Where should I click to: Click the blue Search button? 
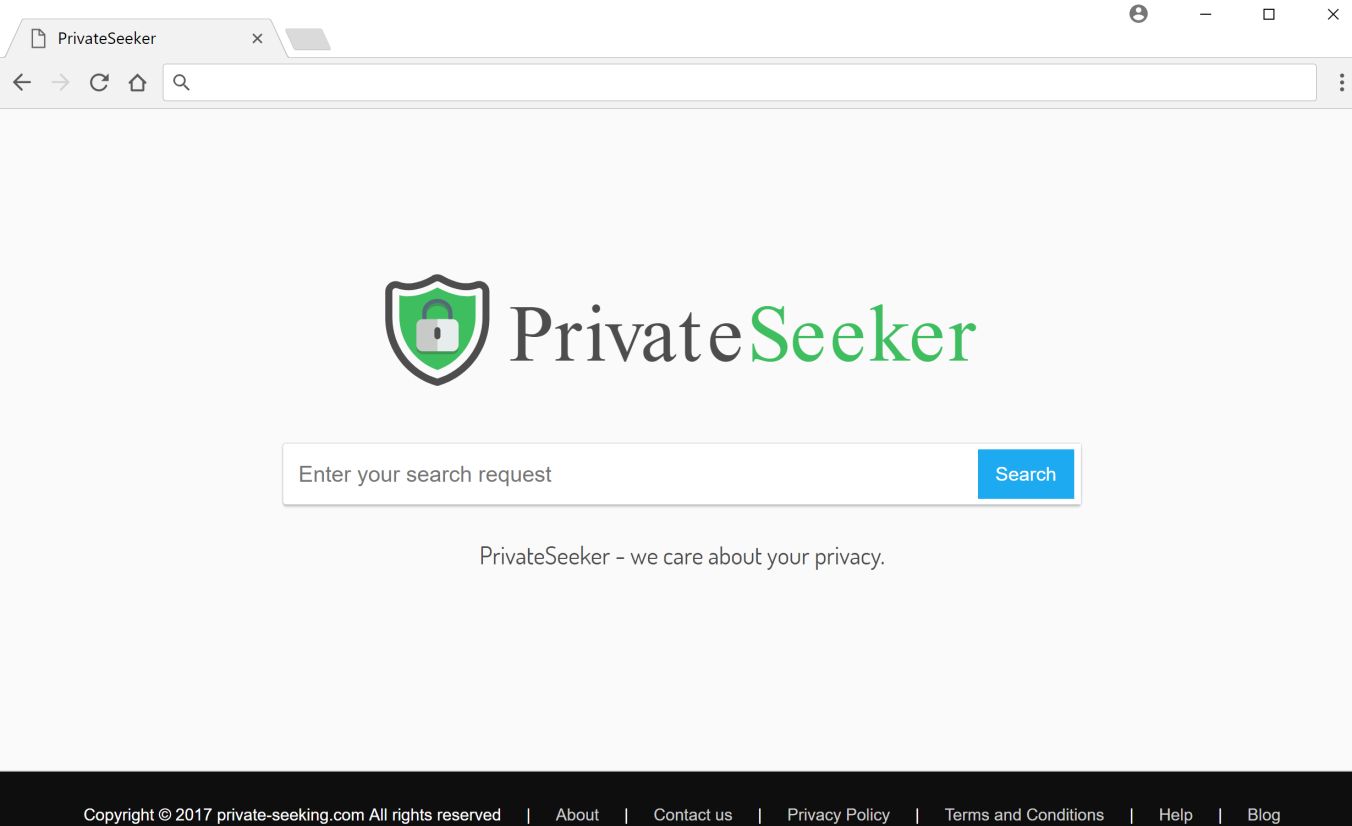(1025, 474)
